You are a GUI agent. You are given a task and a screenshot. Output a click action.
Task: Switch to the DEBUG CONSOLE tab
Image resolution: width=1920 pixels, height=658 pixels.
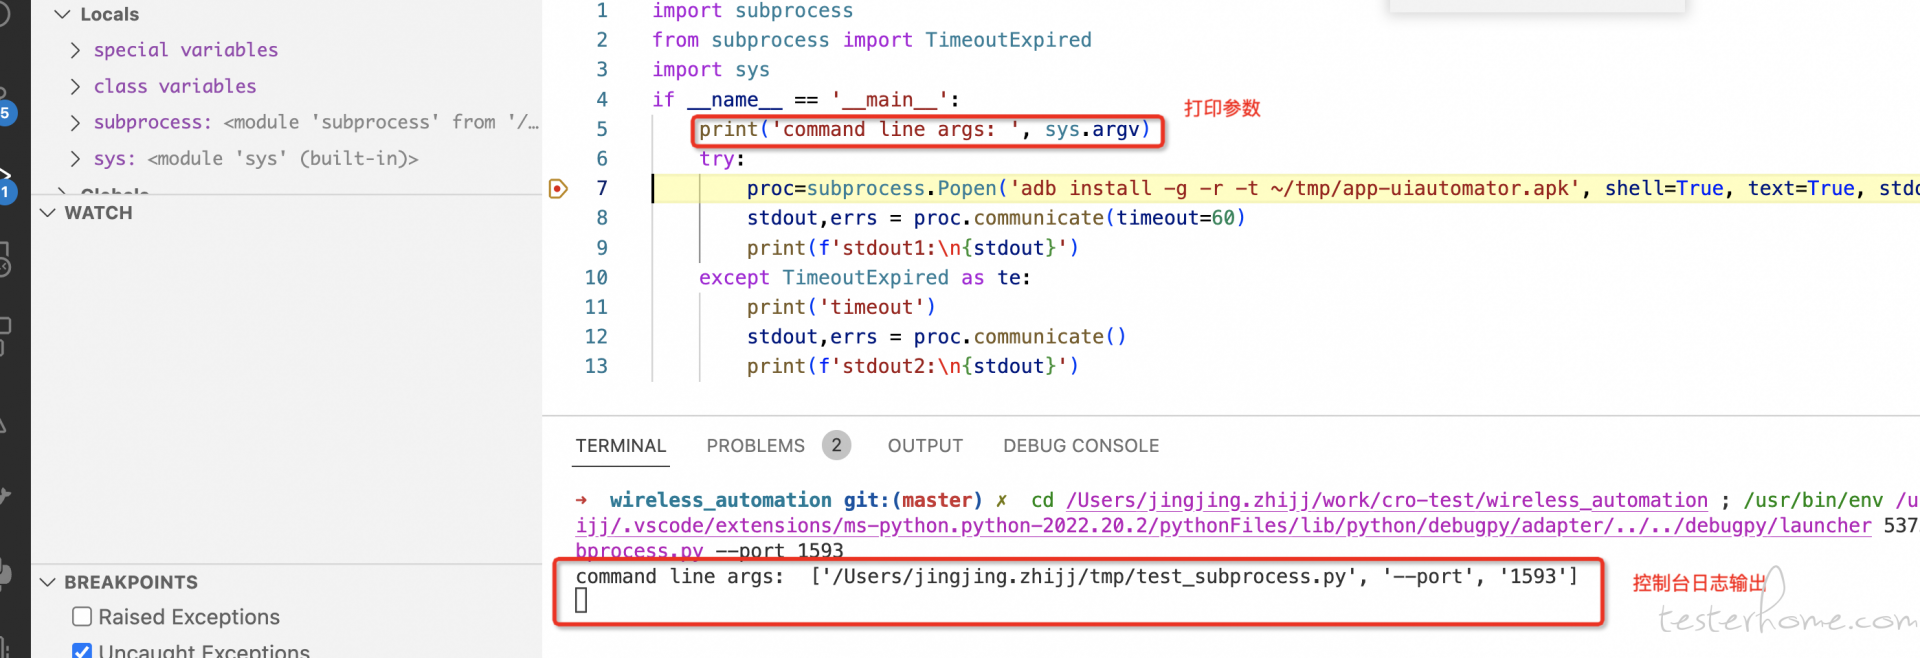tap(1081, 446)
